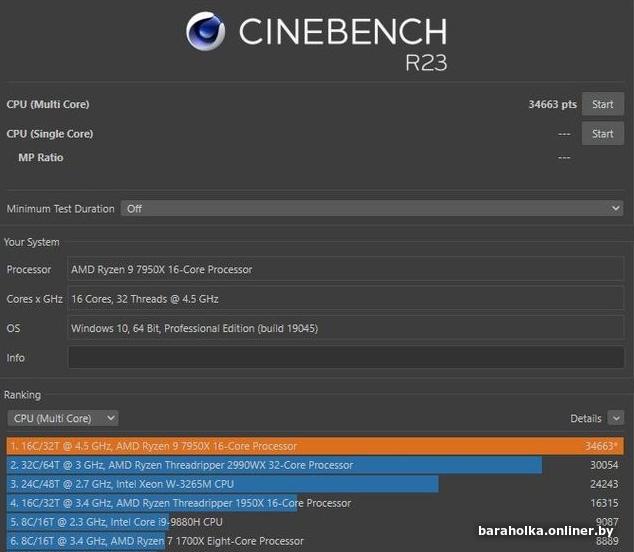Viewport: 634px width, 552px height.
Task: Click the OS Windows 10 field
Action: pos(346,328)
